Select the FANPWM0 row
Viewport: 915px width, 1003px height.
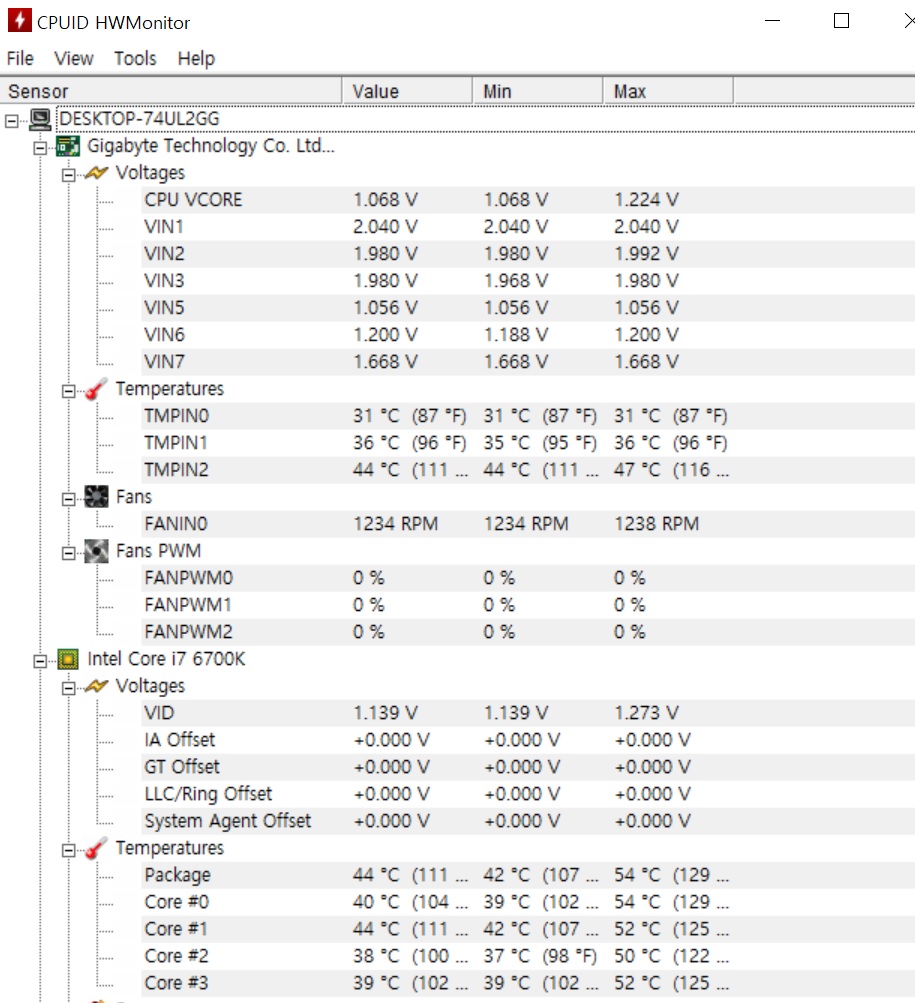pyautogui.click(x=528, y=578)
